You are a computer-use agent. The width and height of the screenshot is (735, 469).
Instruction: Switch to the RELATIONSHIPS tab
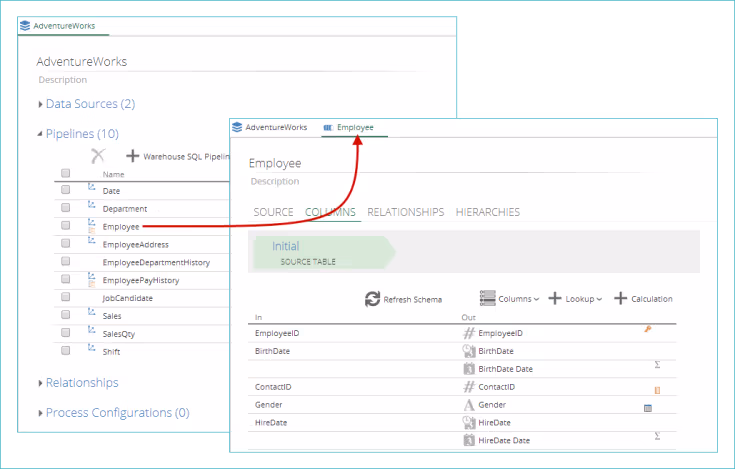(405, 212)
